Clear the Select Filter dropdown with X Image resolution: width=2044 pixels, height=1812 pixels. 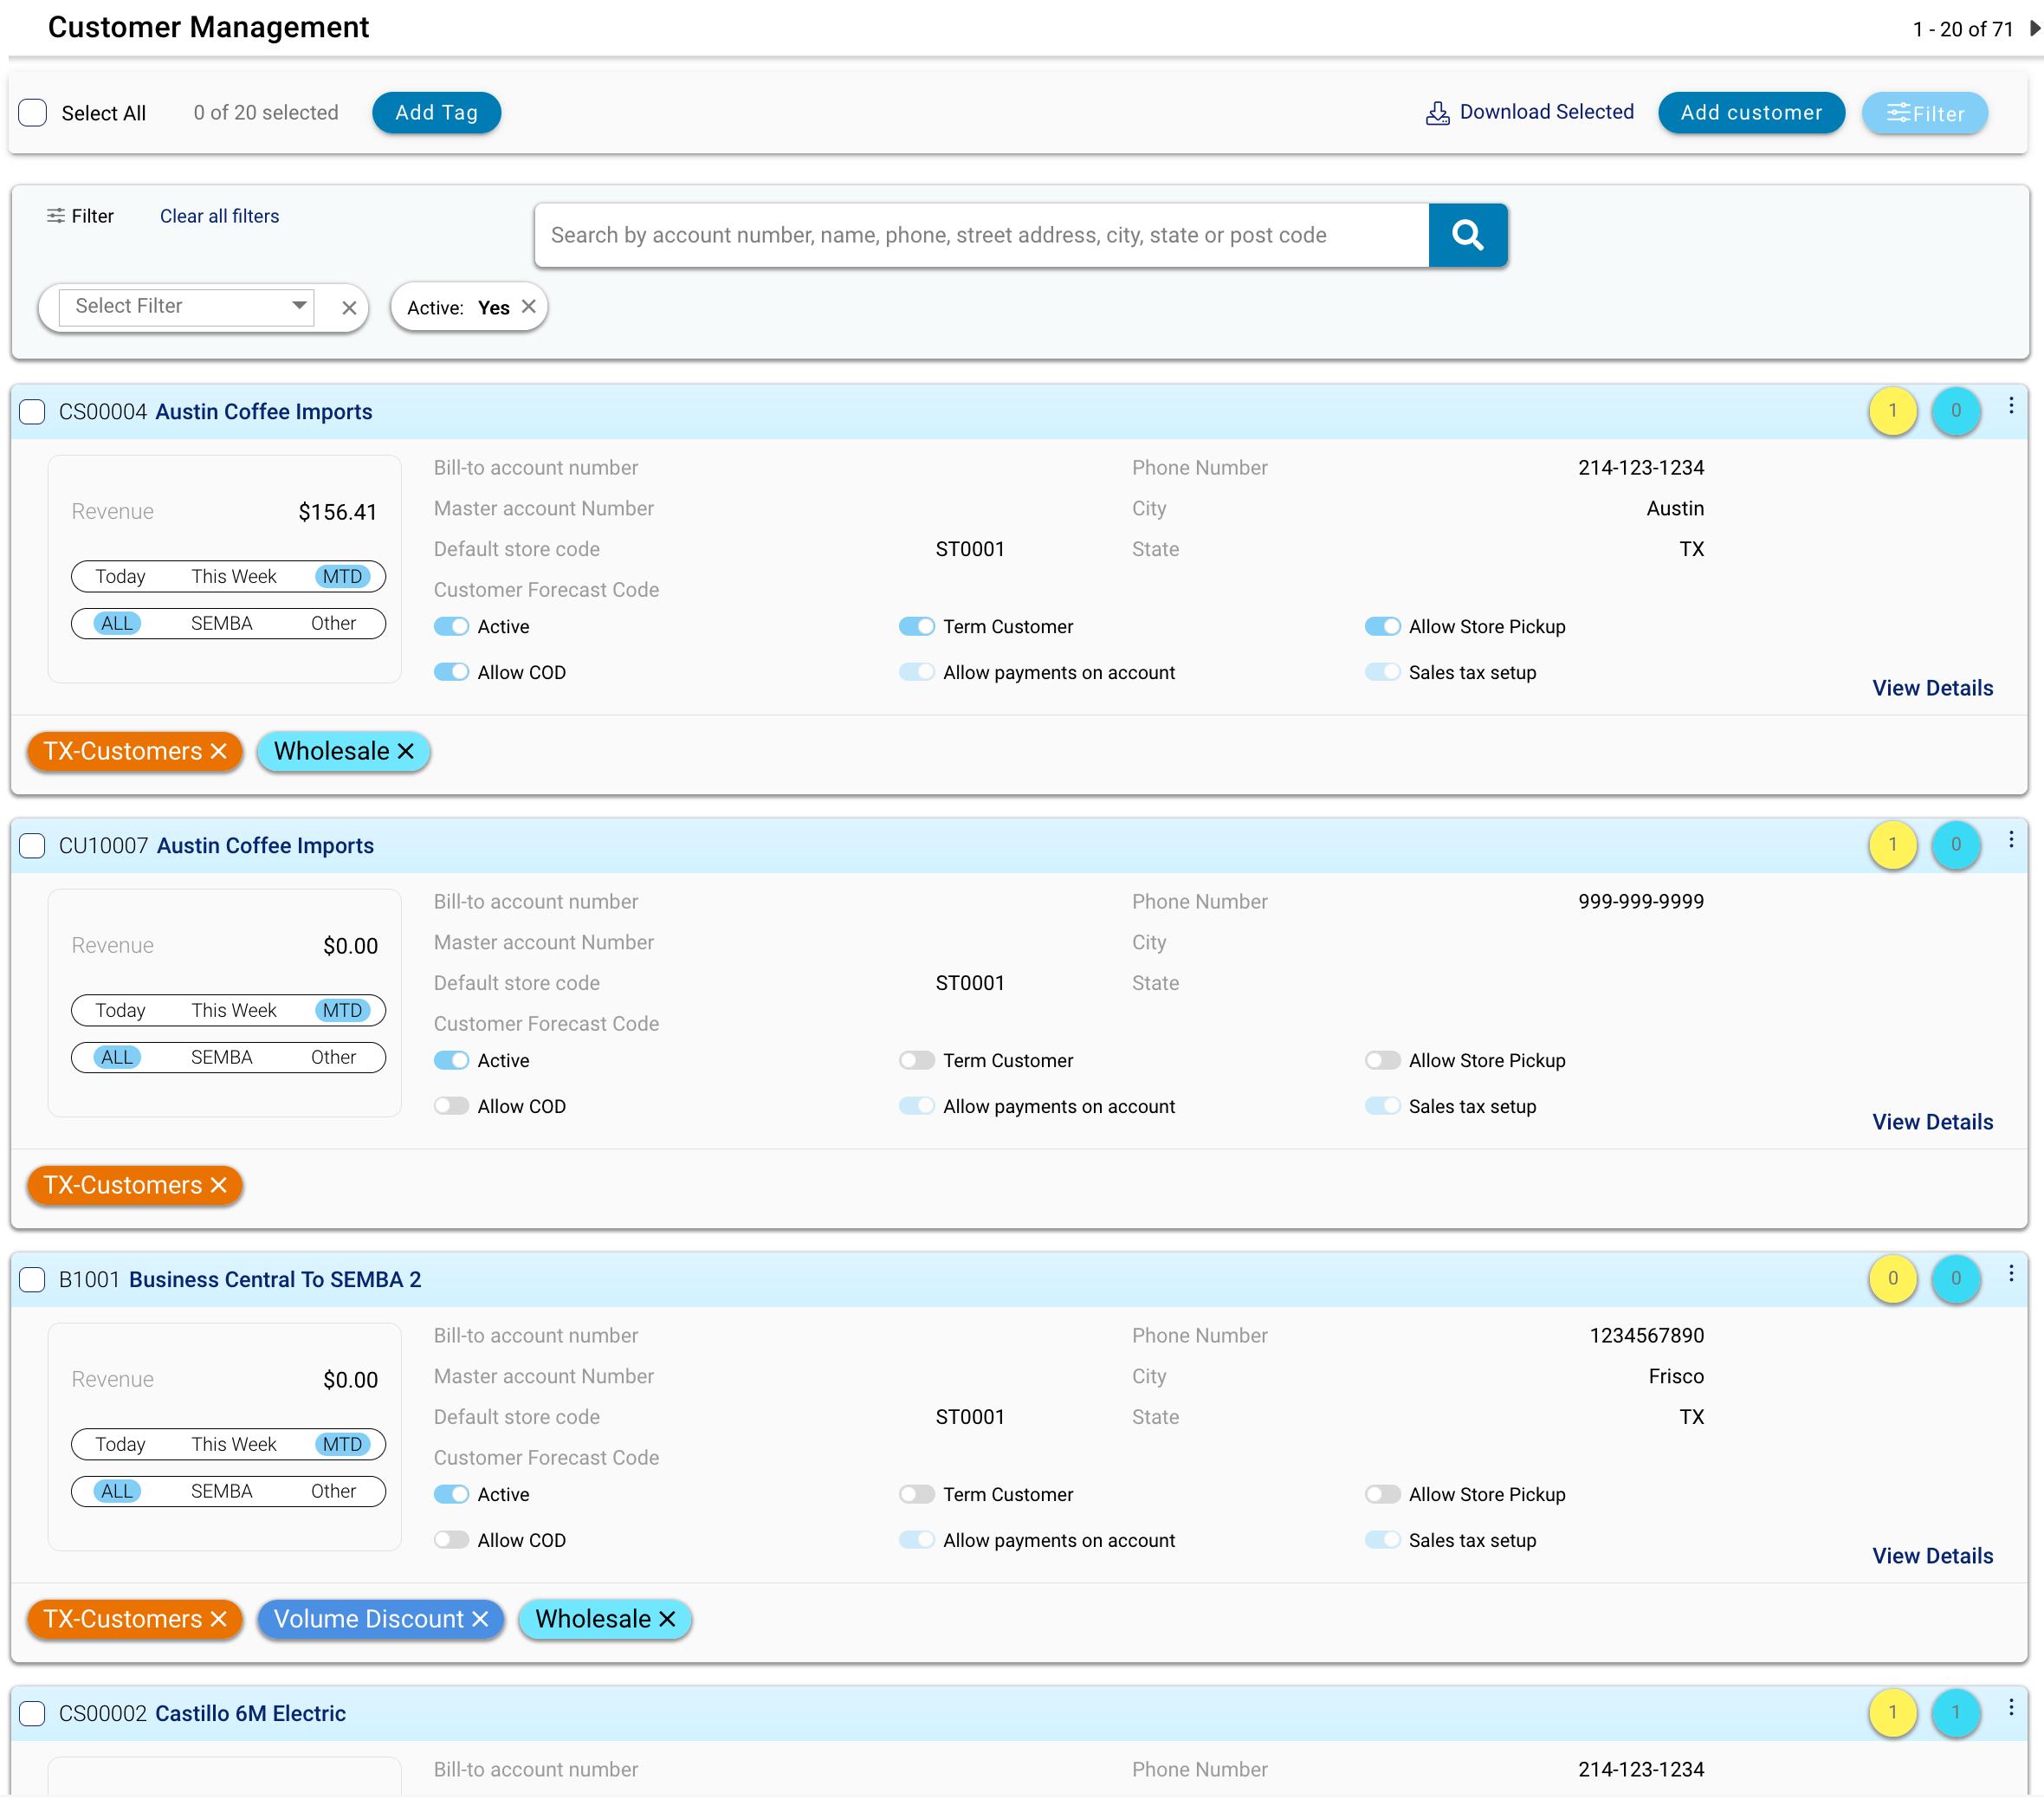[349, 308]
